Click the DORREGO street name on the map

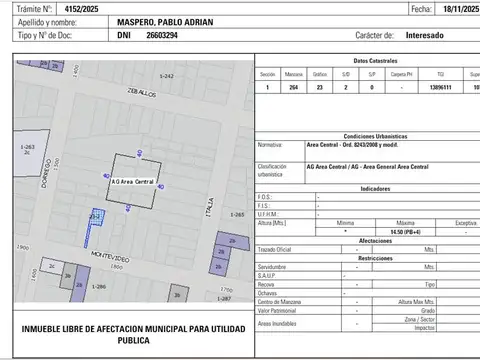pos(46,173)
